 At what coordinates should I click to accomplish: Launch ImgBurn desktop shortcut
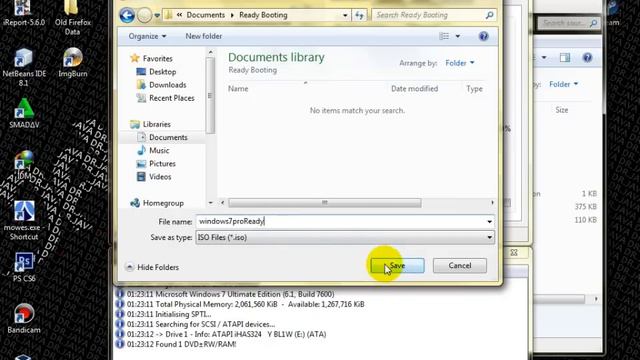[72, 62]
